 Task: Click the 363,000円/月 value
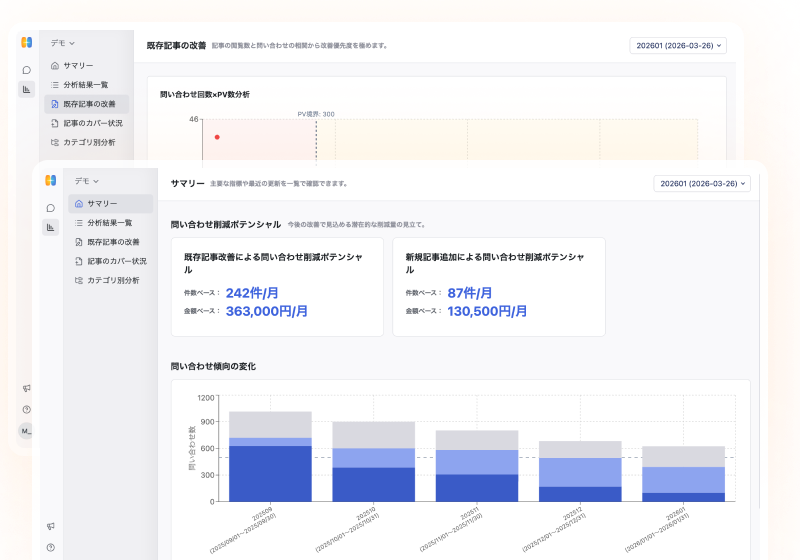pos(266,311)
